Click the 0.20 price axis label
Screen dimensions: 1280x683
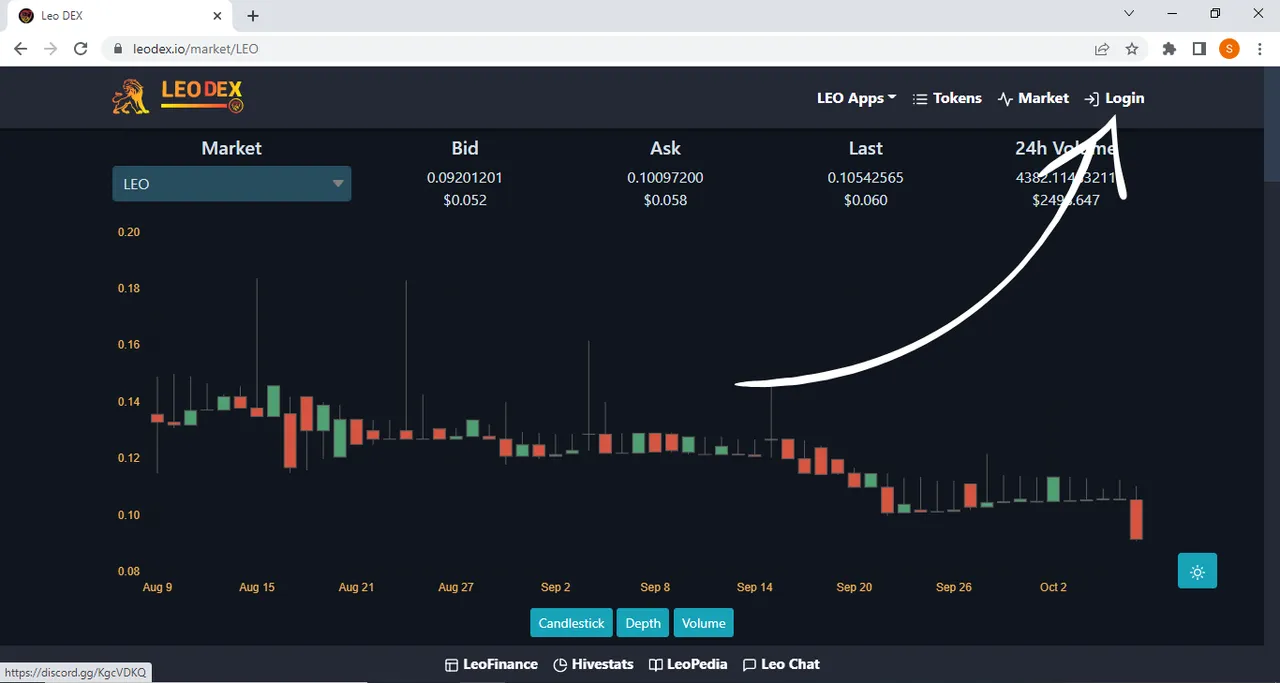(129, 232)
